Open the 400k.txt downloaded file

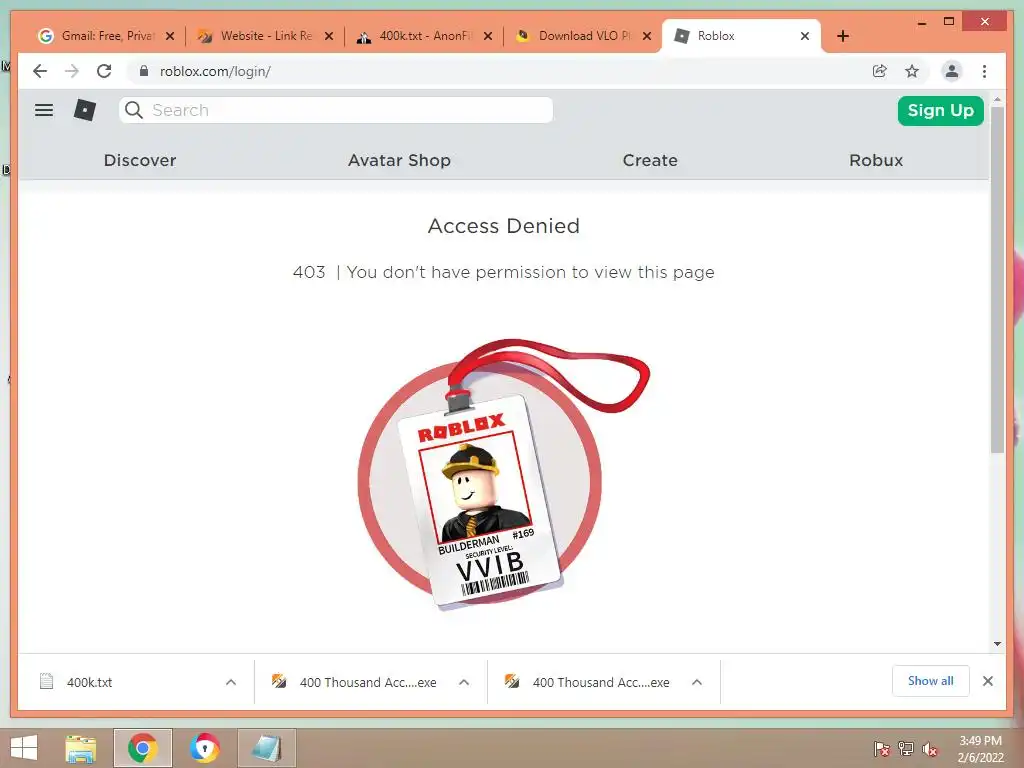(89, 682)
